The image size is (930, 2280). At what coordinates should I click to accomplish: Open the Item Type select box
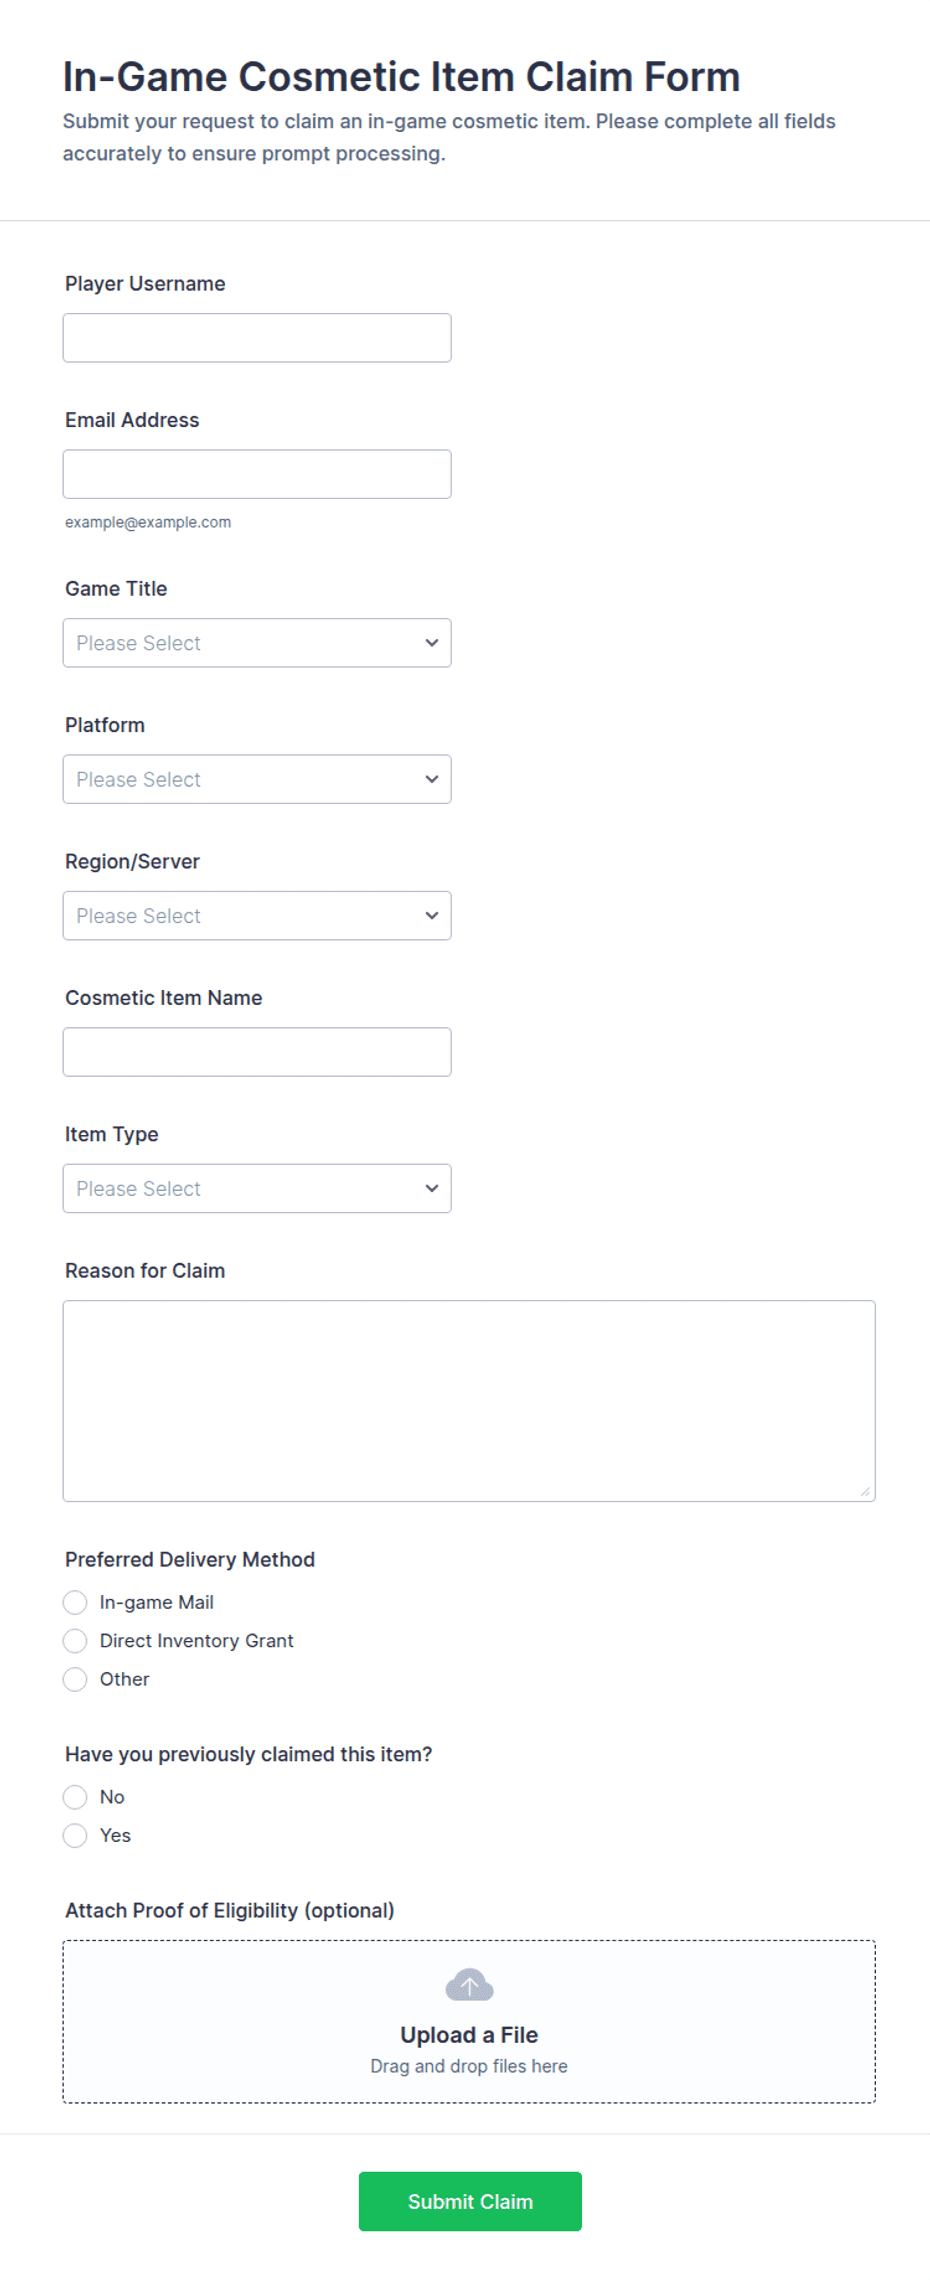tap(257, 1188)
